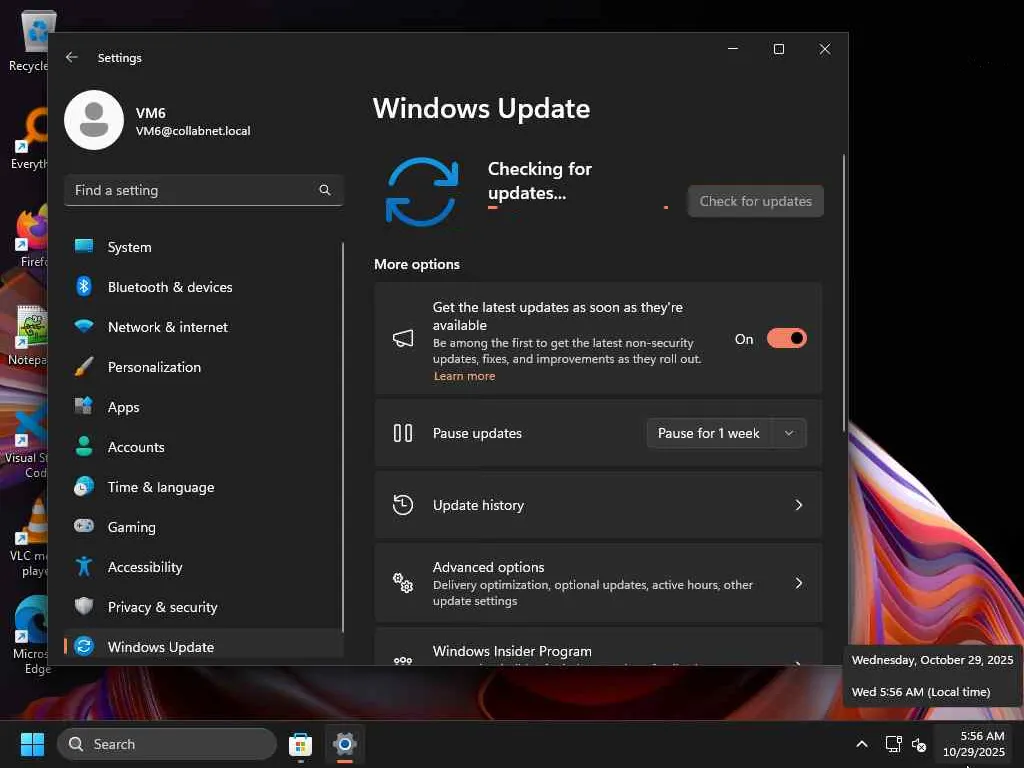
Task: Click the network display tray icon
Action: [x=893, y=744]
